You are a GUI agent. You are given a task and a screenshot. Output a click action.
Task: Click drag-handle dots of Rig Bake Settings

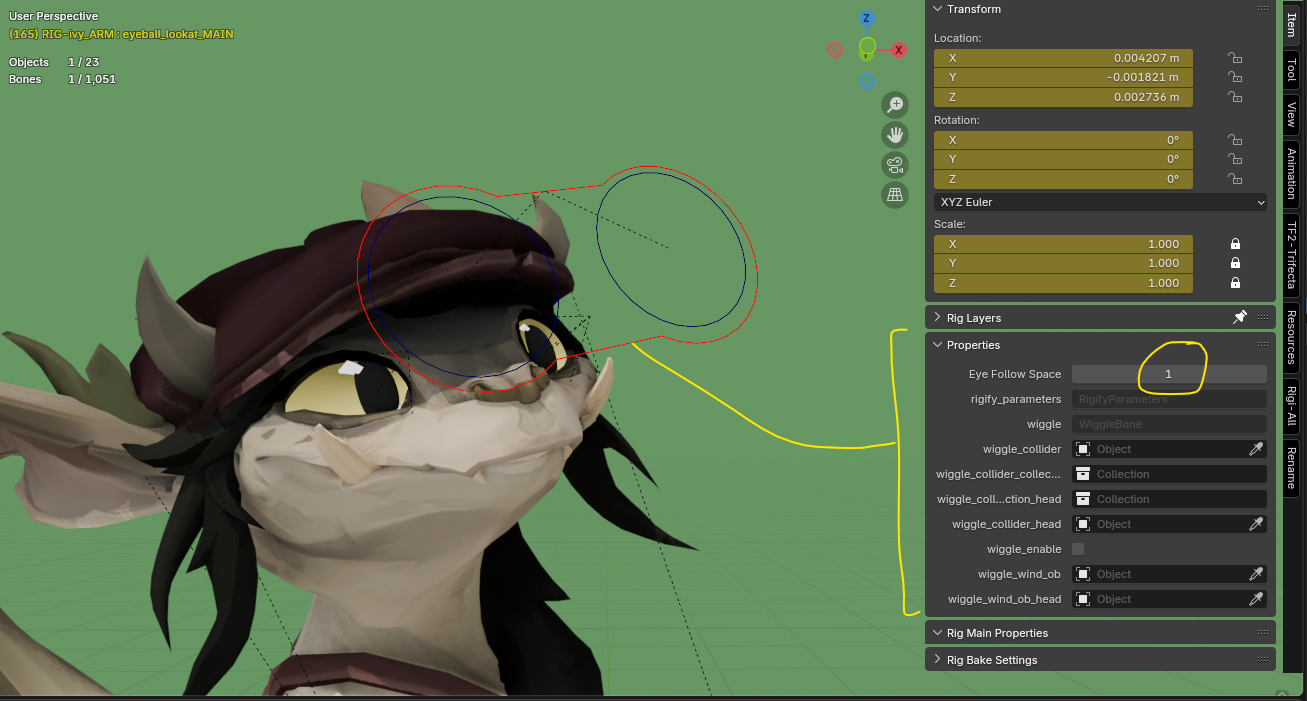pos(1262,660)
